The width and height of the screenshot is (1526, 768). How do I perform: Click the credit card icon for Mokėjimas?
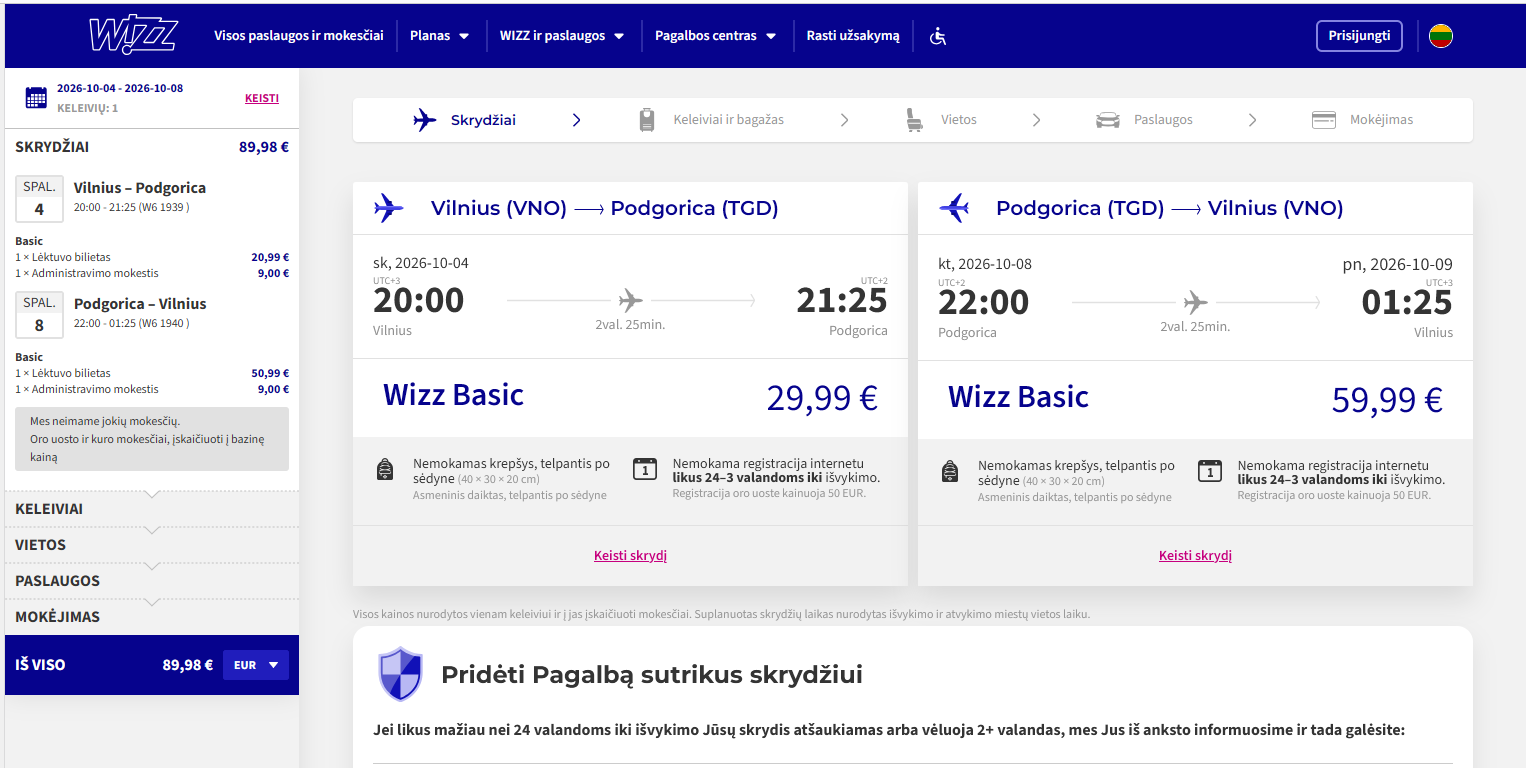tap(1324, 120)
